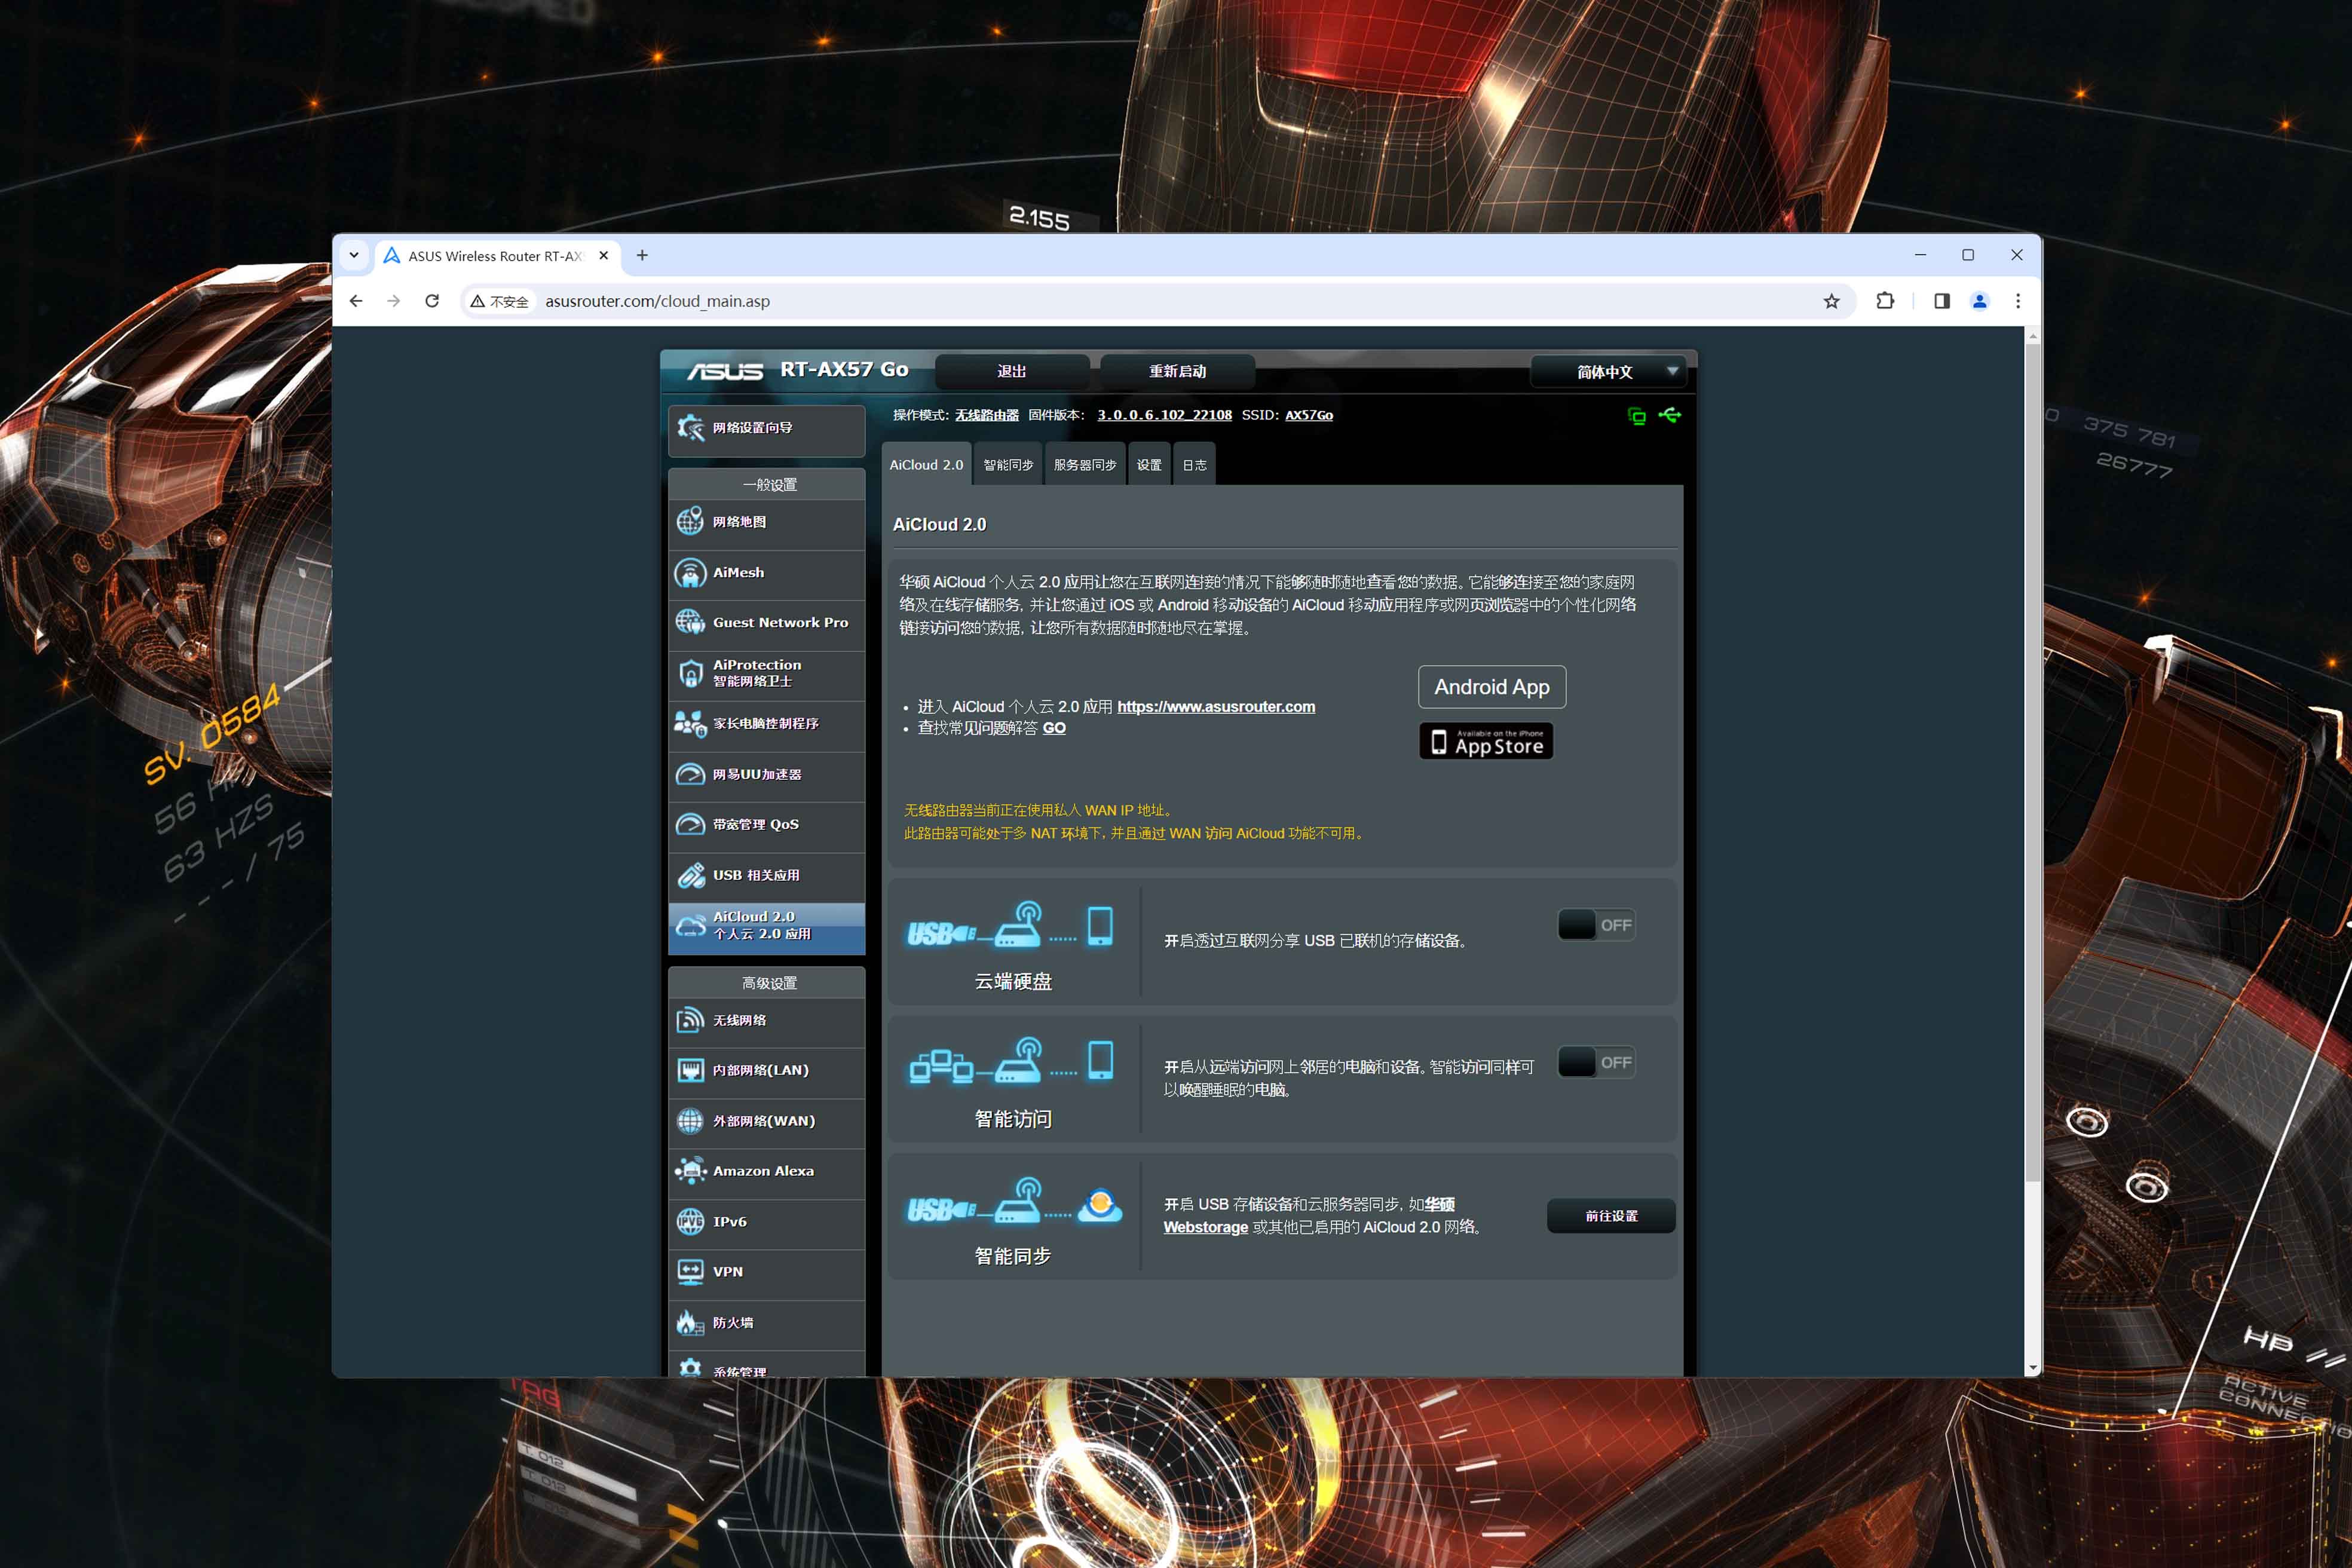Click firmware version 3.0.0.6.102_22108 link
This screenshot has width=2352, height=1568.
pos(1164,415)
